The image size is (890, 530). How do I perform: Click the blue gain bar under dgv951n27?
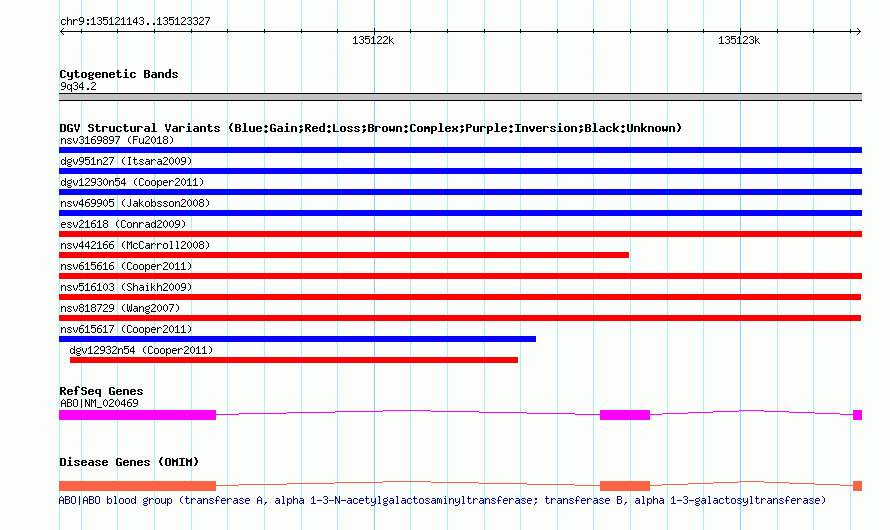tap(460, 171)
